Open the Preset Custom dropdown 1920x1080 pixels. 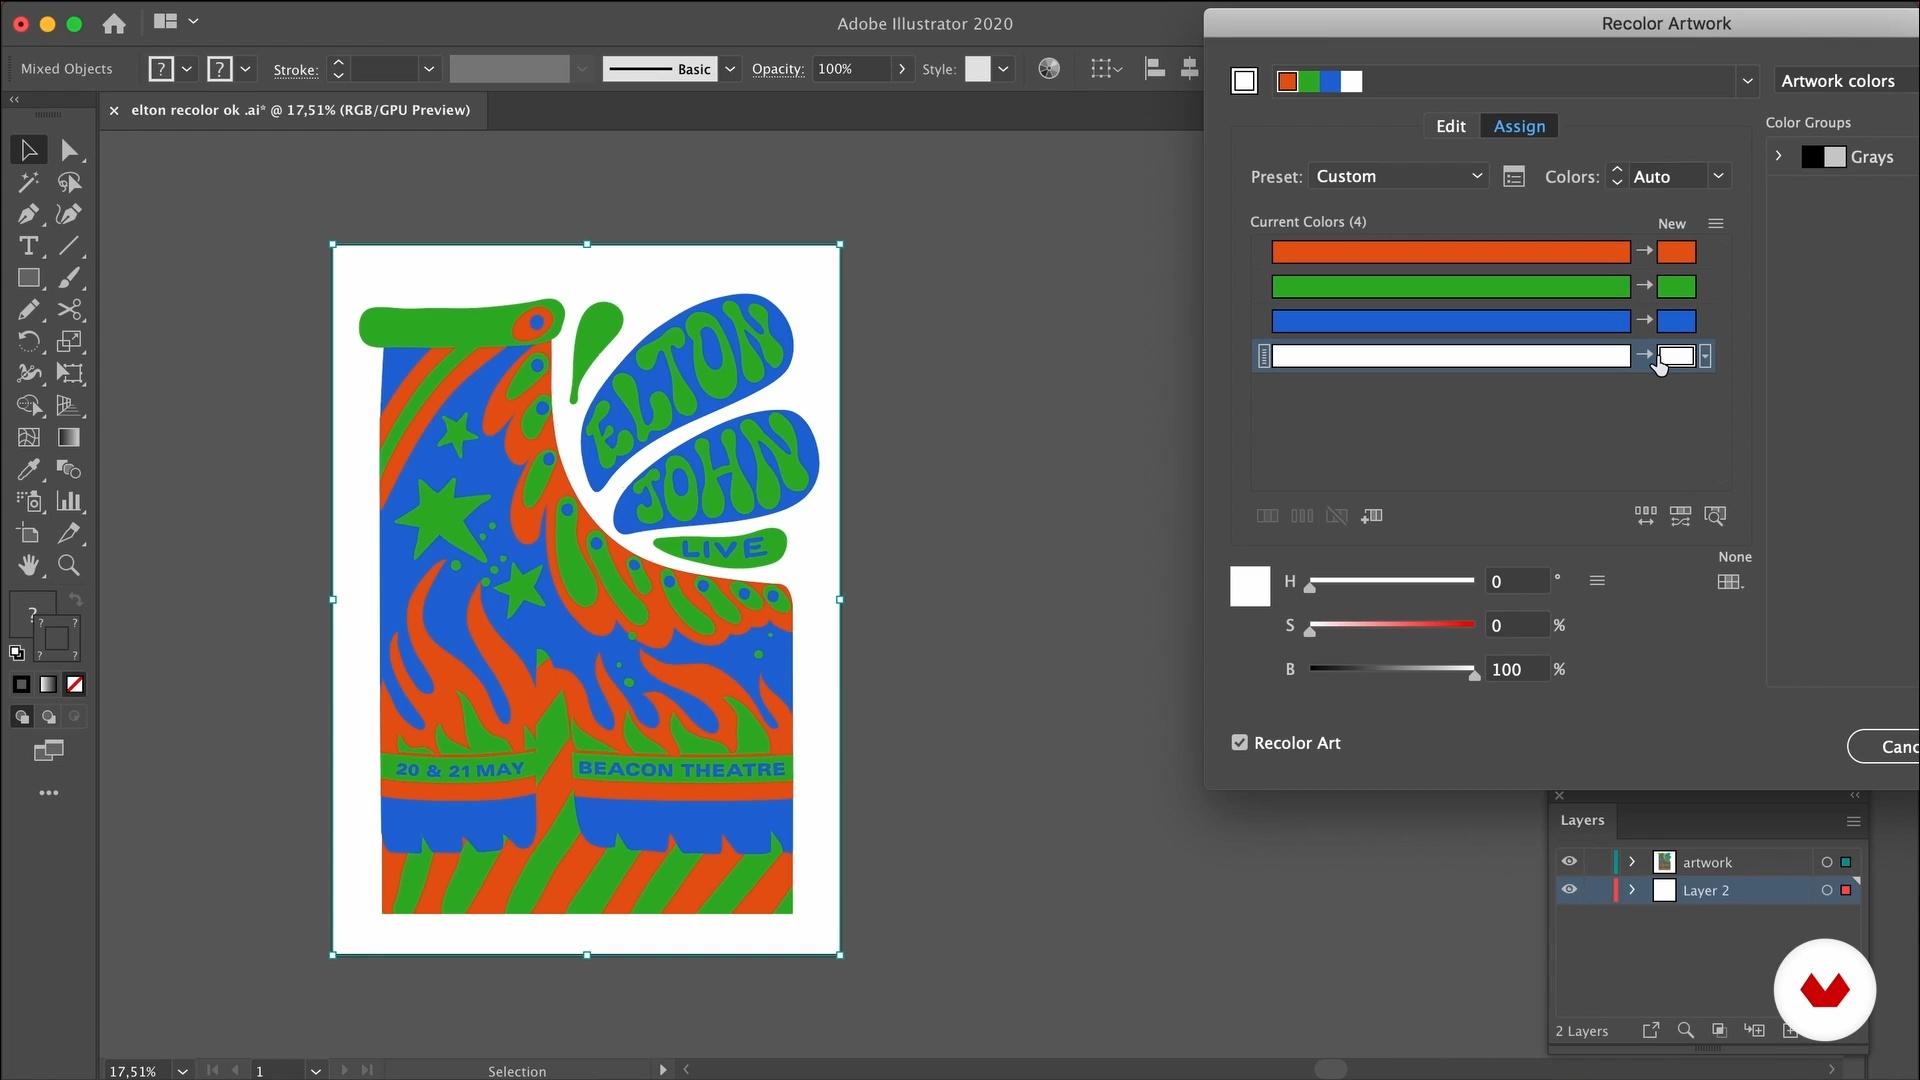tap(1398, 177)
